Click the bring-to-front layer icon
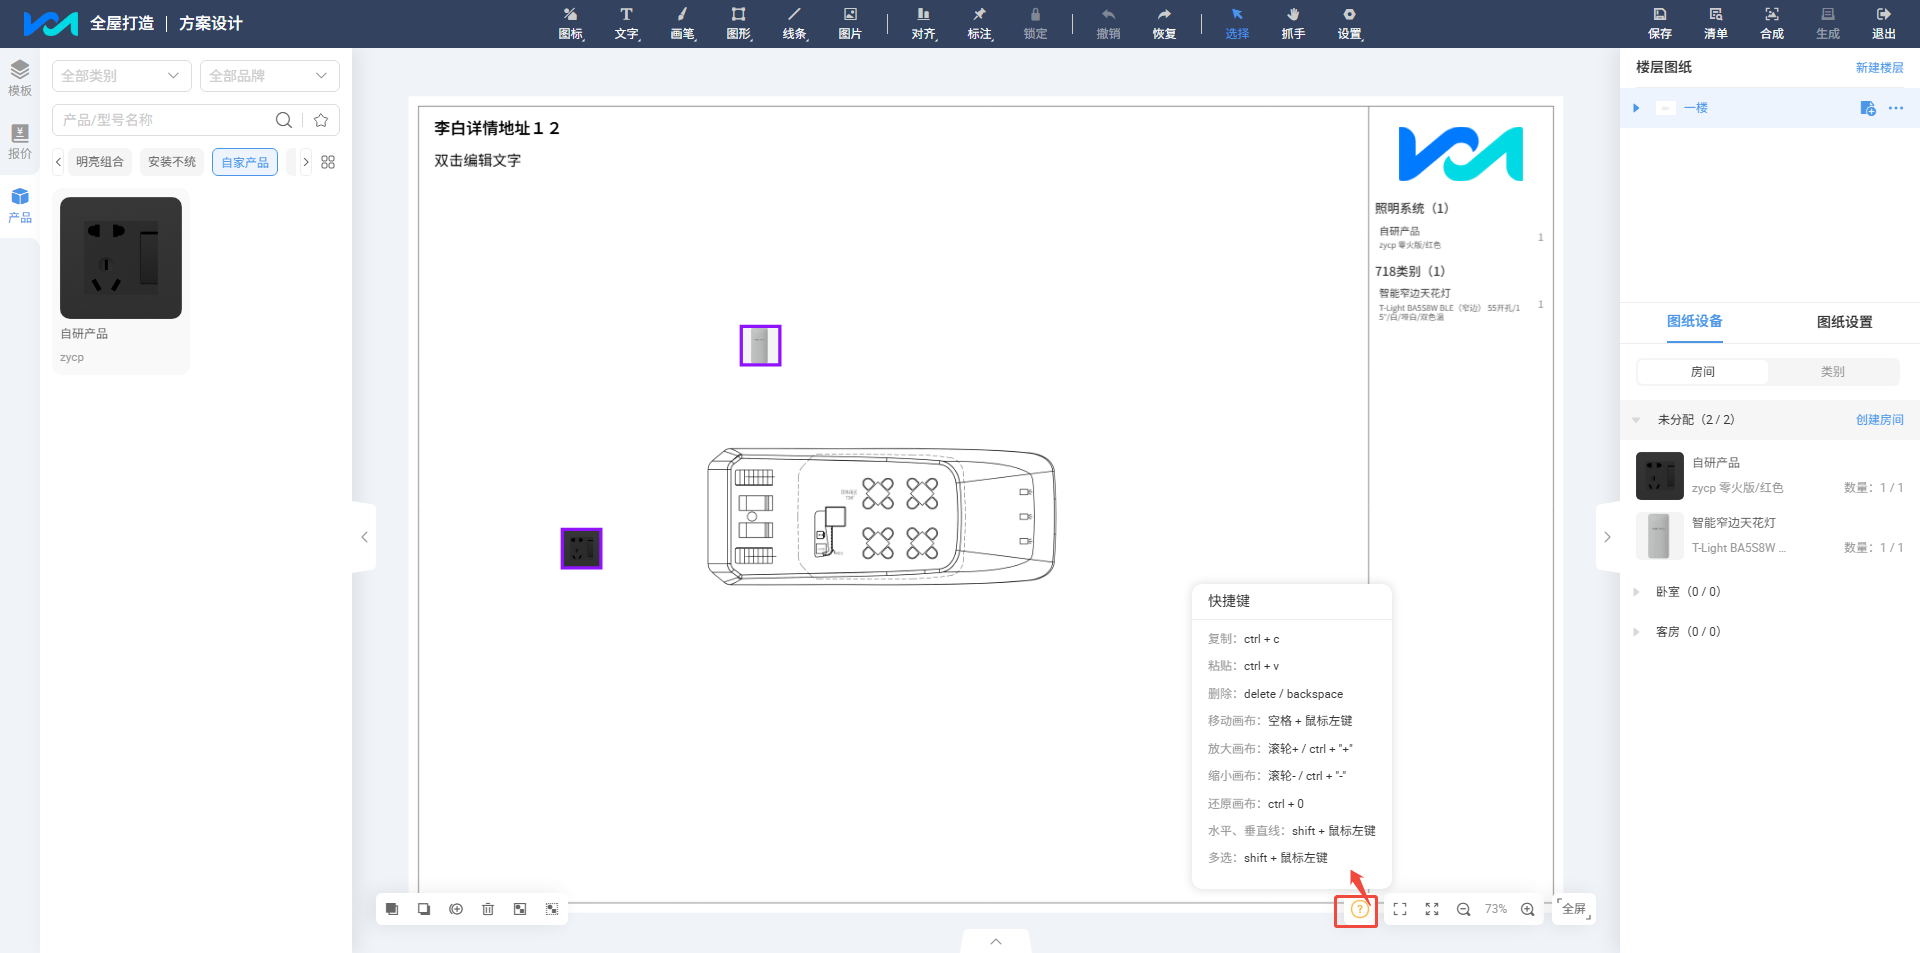Image resolution: width=1920 pixels, height=953 pixels. click(x=392, y=909)
